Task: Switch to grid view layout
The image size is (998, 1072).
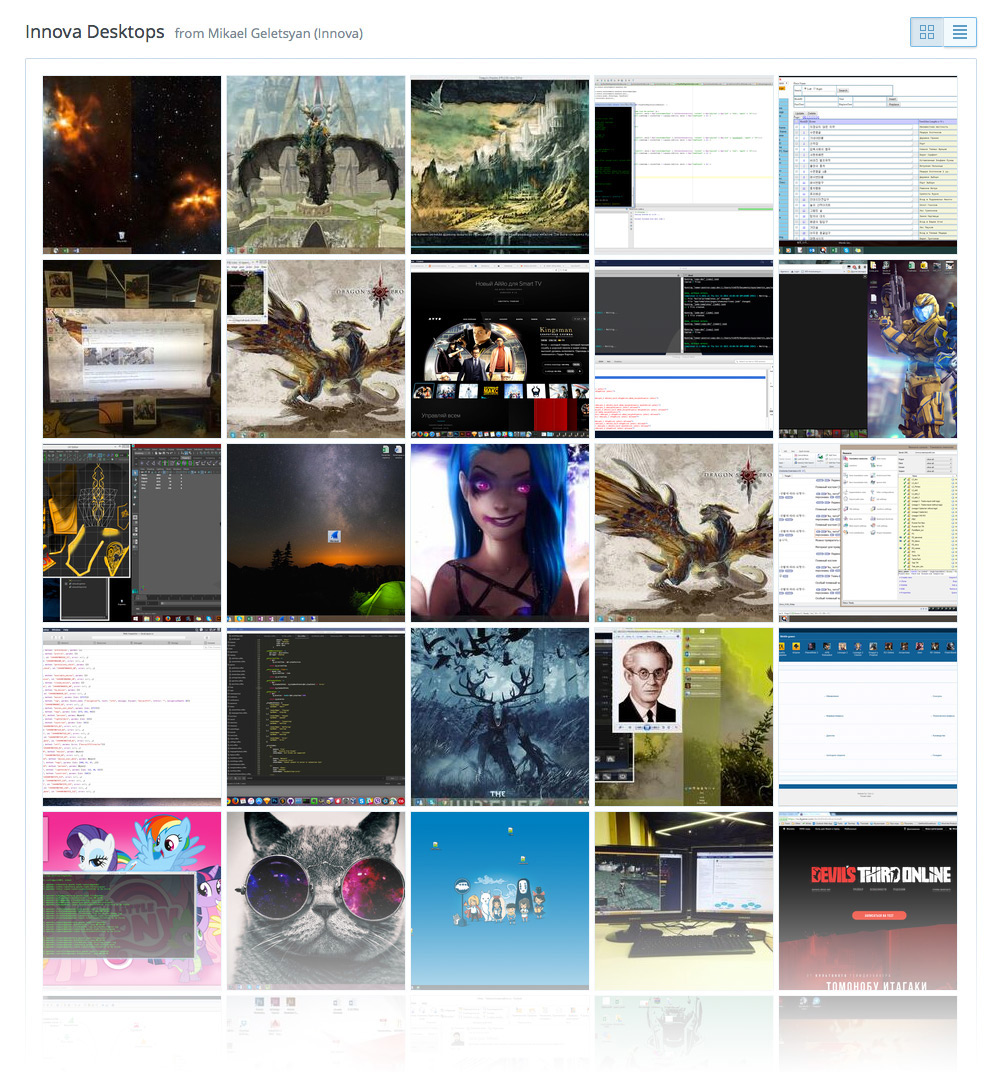Action: (x=927, y=32)
